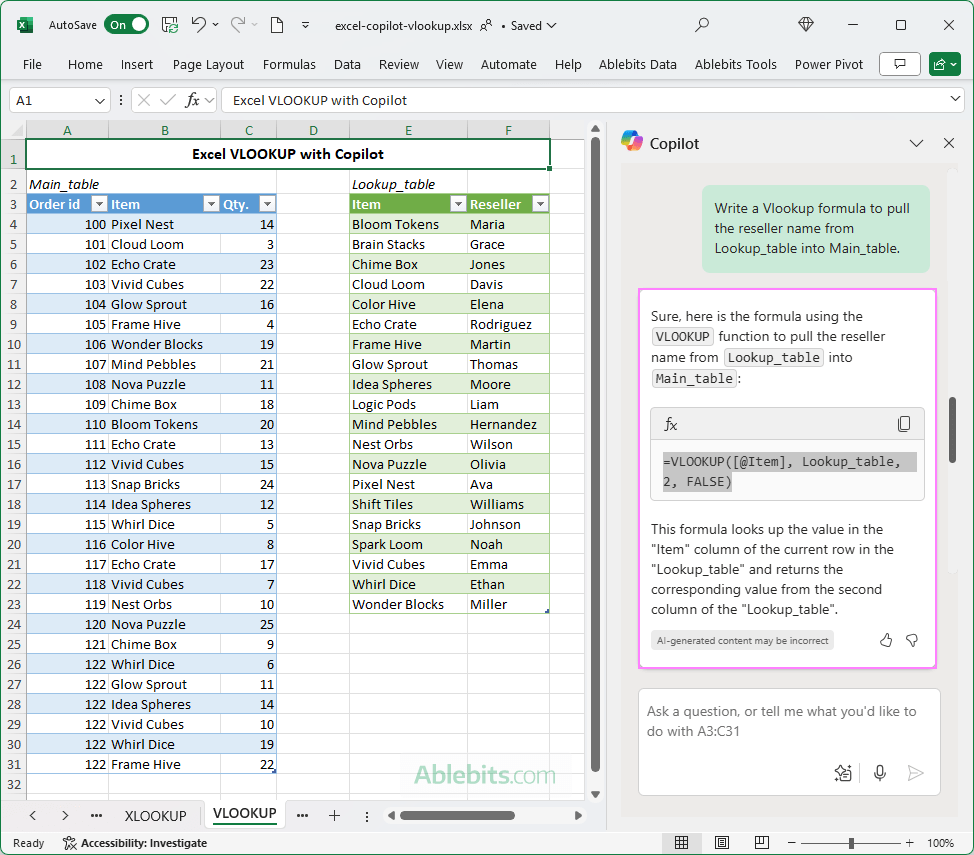Open the Review tab
The image size is (974, 855).
(x=399, y=65)
